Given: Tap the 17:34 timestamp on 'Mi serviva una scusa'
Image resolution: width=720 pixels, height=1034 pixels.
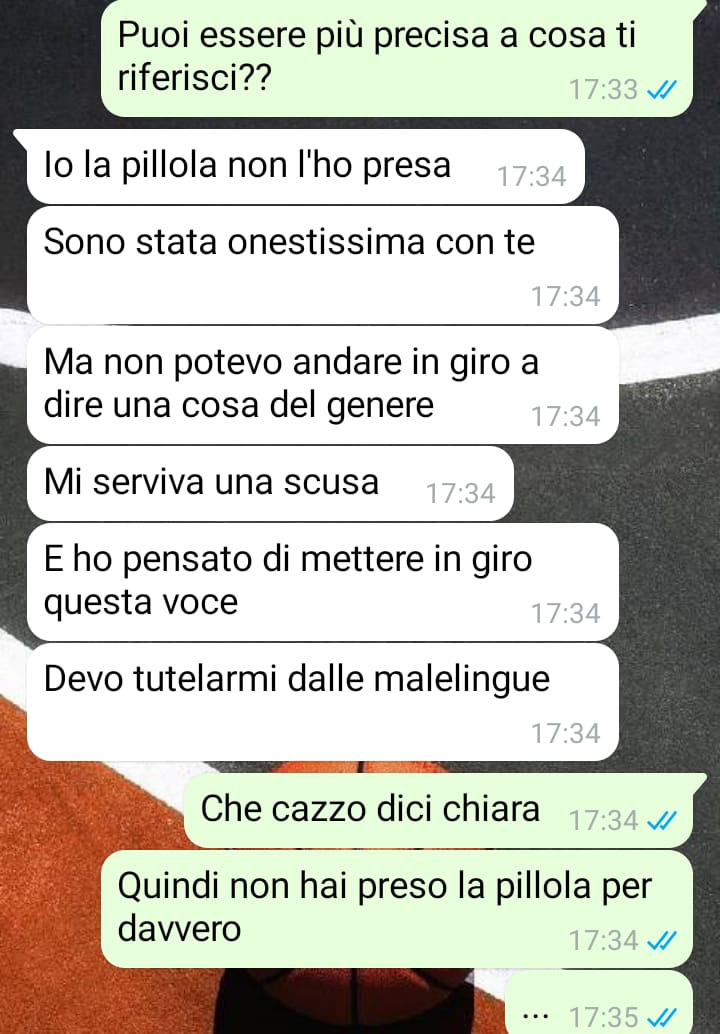Looking at the screenshot, I should coord(460,493).
